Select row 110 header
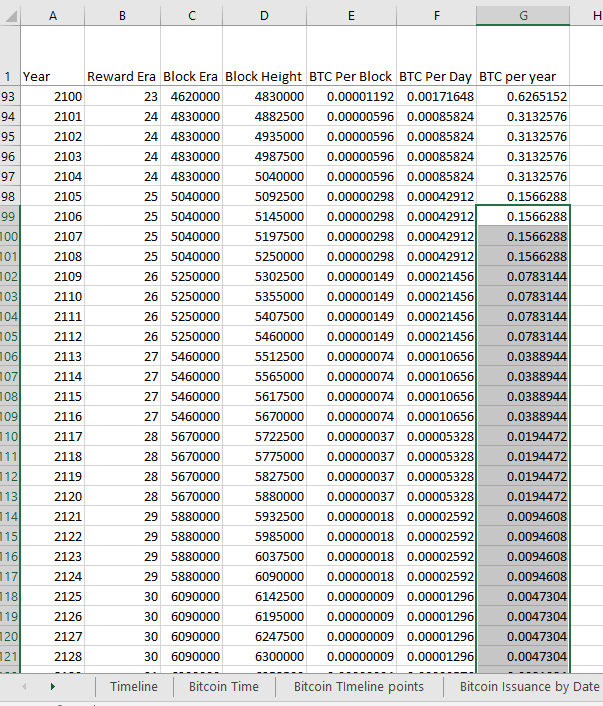 [x=9, y=436]
